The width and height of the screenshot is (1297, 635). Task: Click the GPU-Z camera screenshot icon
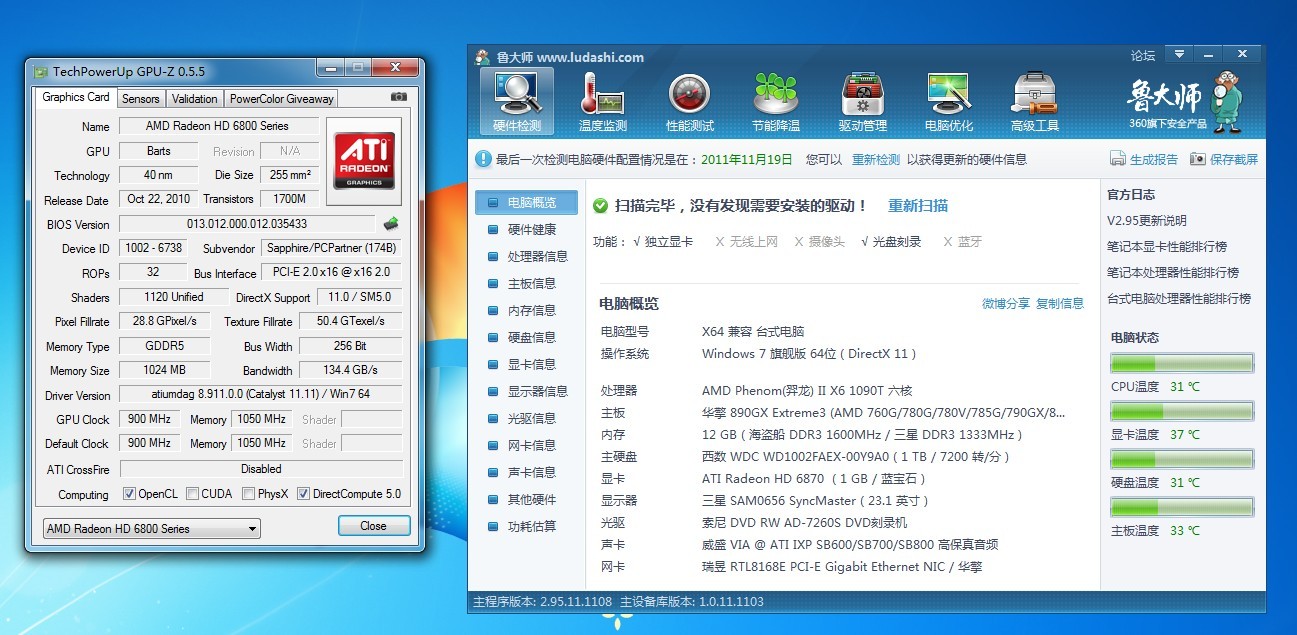(x=399, y=97)
